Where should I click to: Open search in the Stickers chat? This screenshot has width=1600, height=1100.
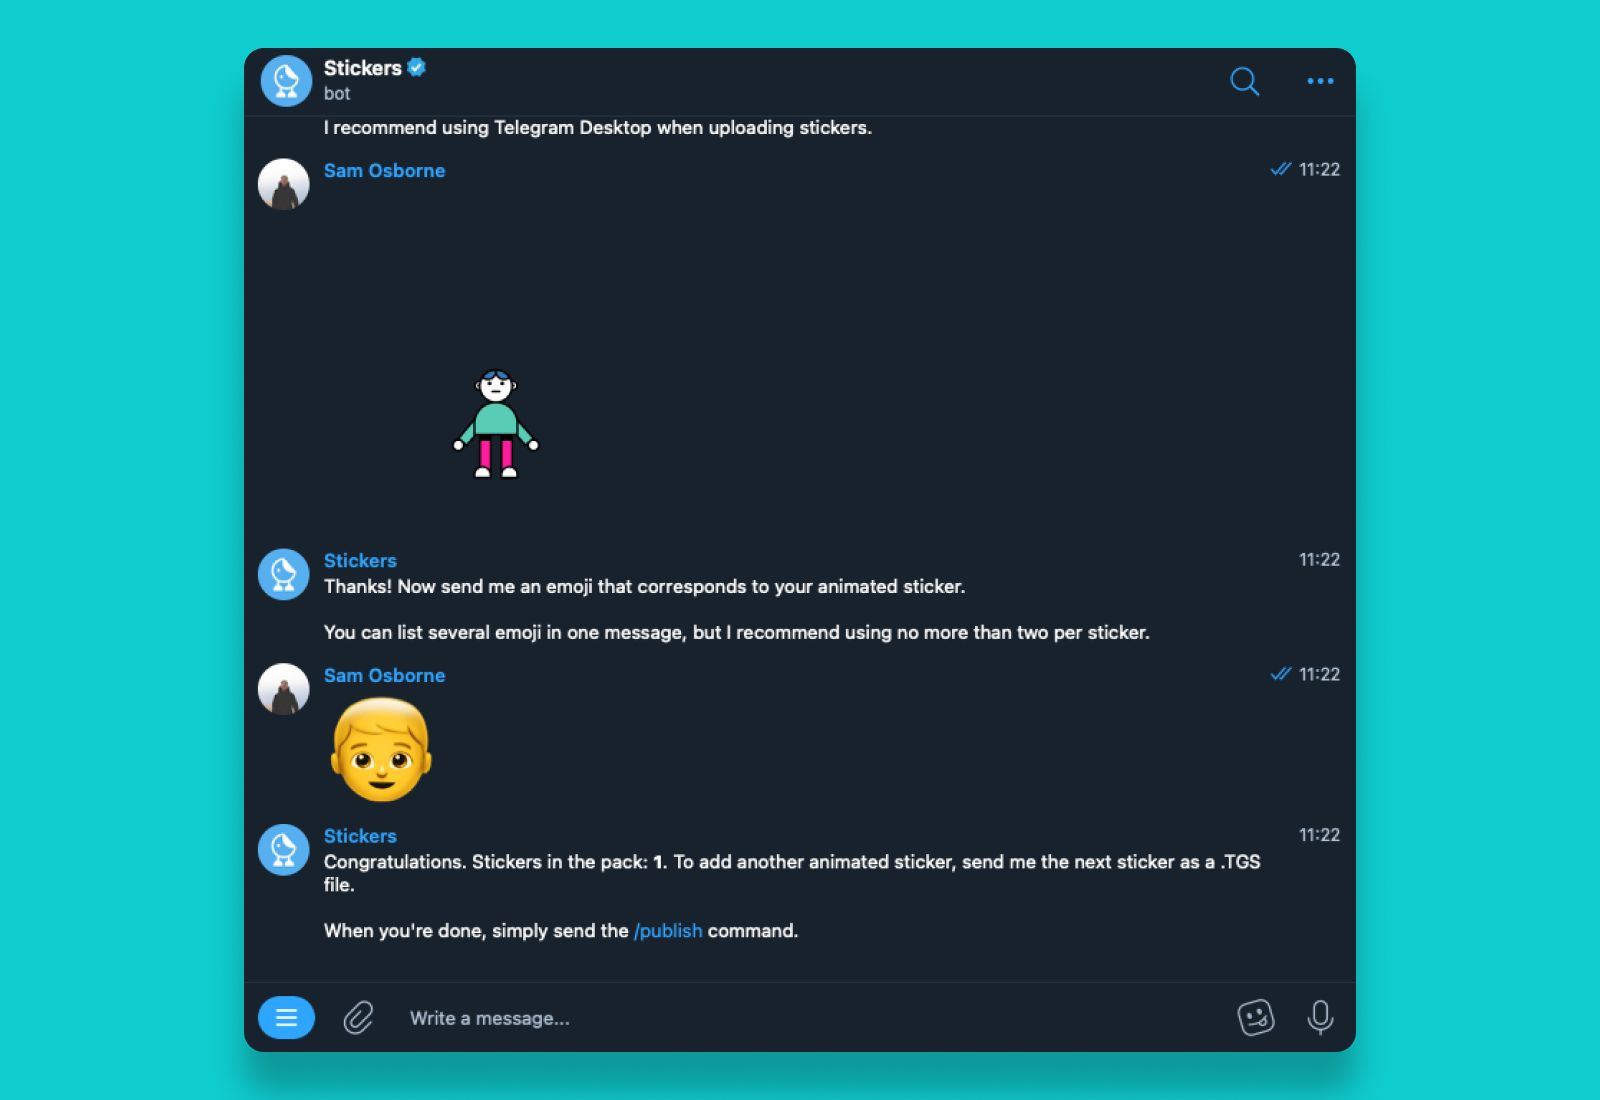pyautogui.click(x=1244, y=81)
